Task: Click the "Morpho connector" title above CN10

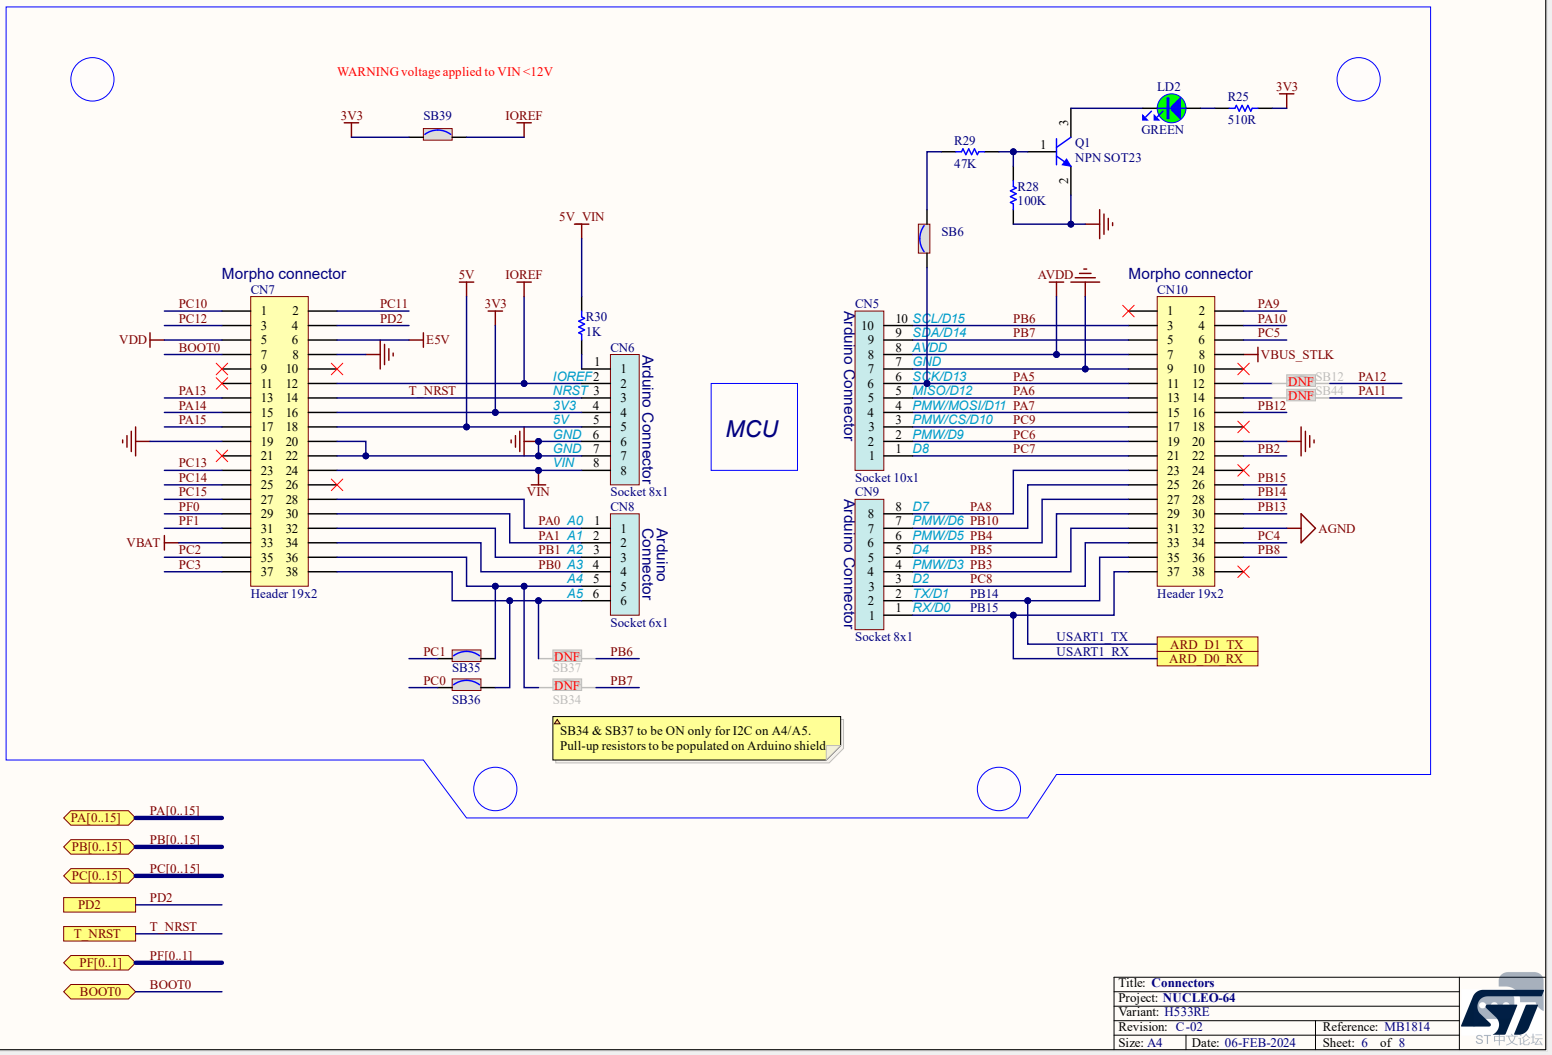Action: [1190, 274]
